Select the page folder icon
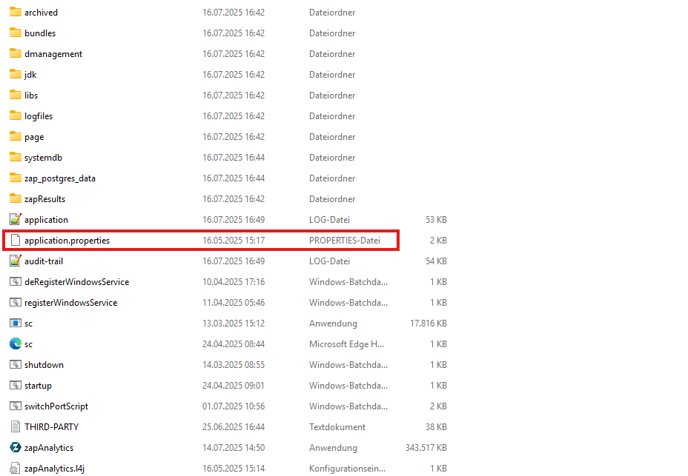Screen dimensions: 688x476 click(15, 136)
